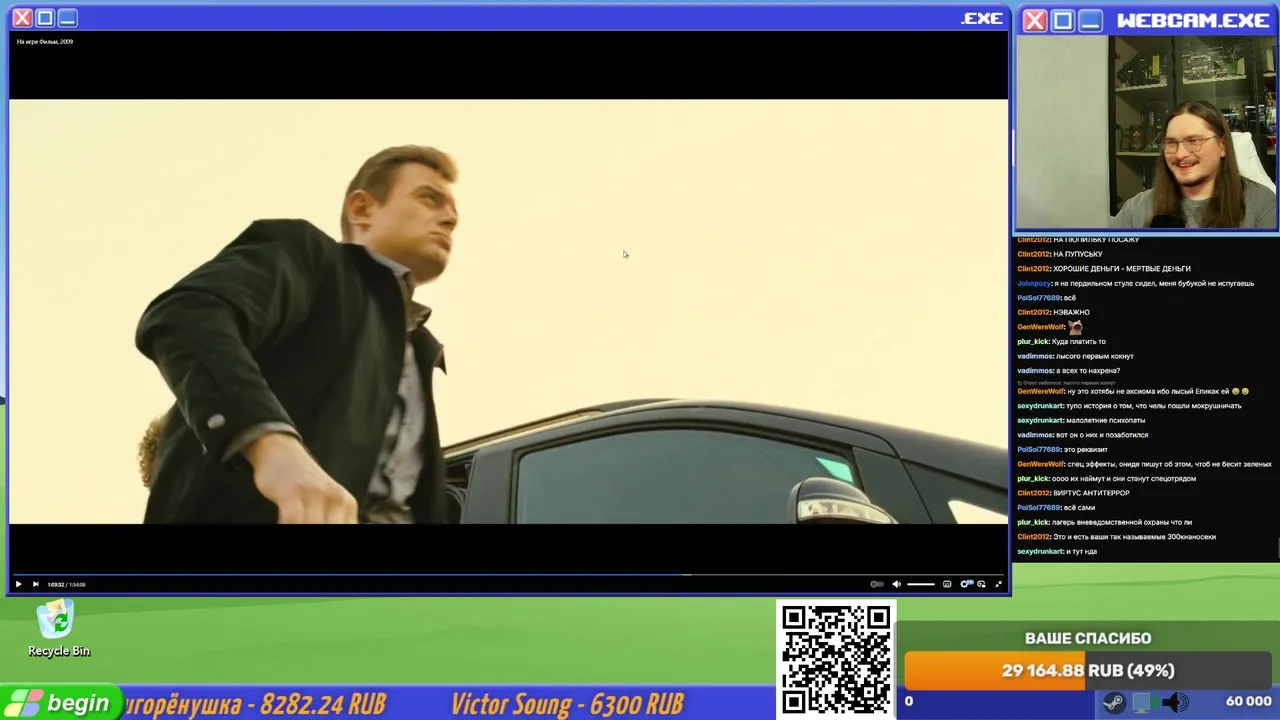Click the donor ticker 'Victor Soung - 6300 RUB'
1280x720 pixels.
[567, 704]
